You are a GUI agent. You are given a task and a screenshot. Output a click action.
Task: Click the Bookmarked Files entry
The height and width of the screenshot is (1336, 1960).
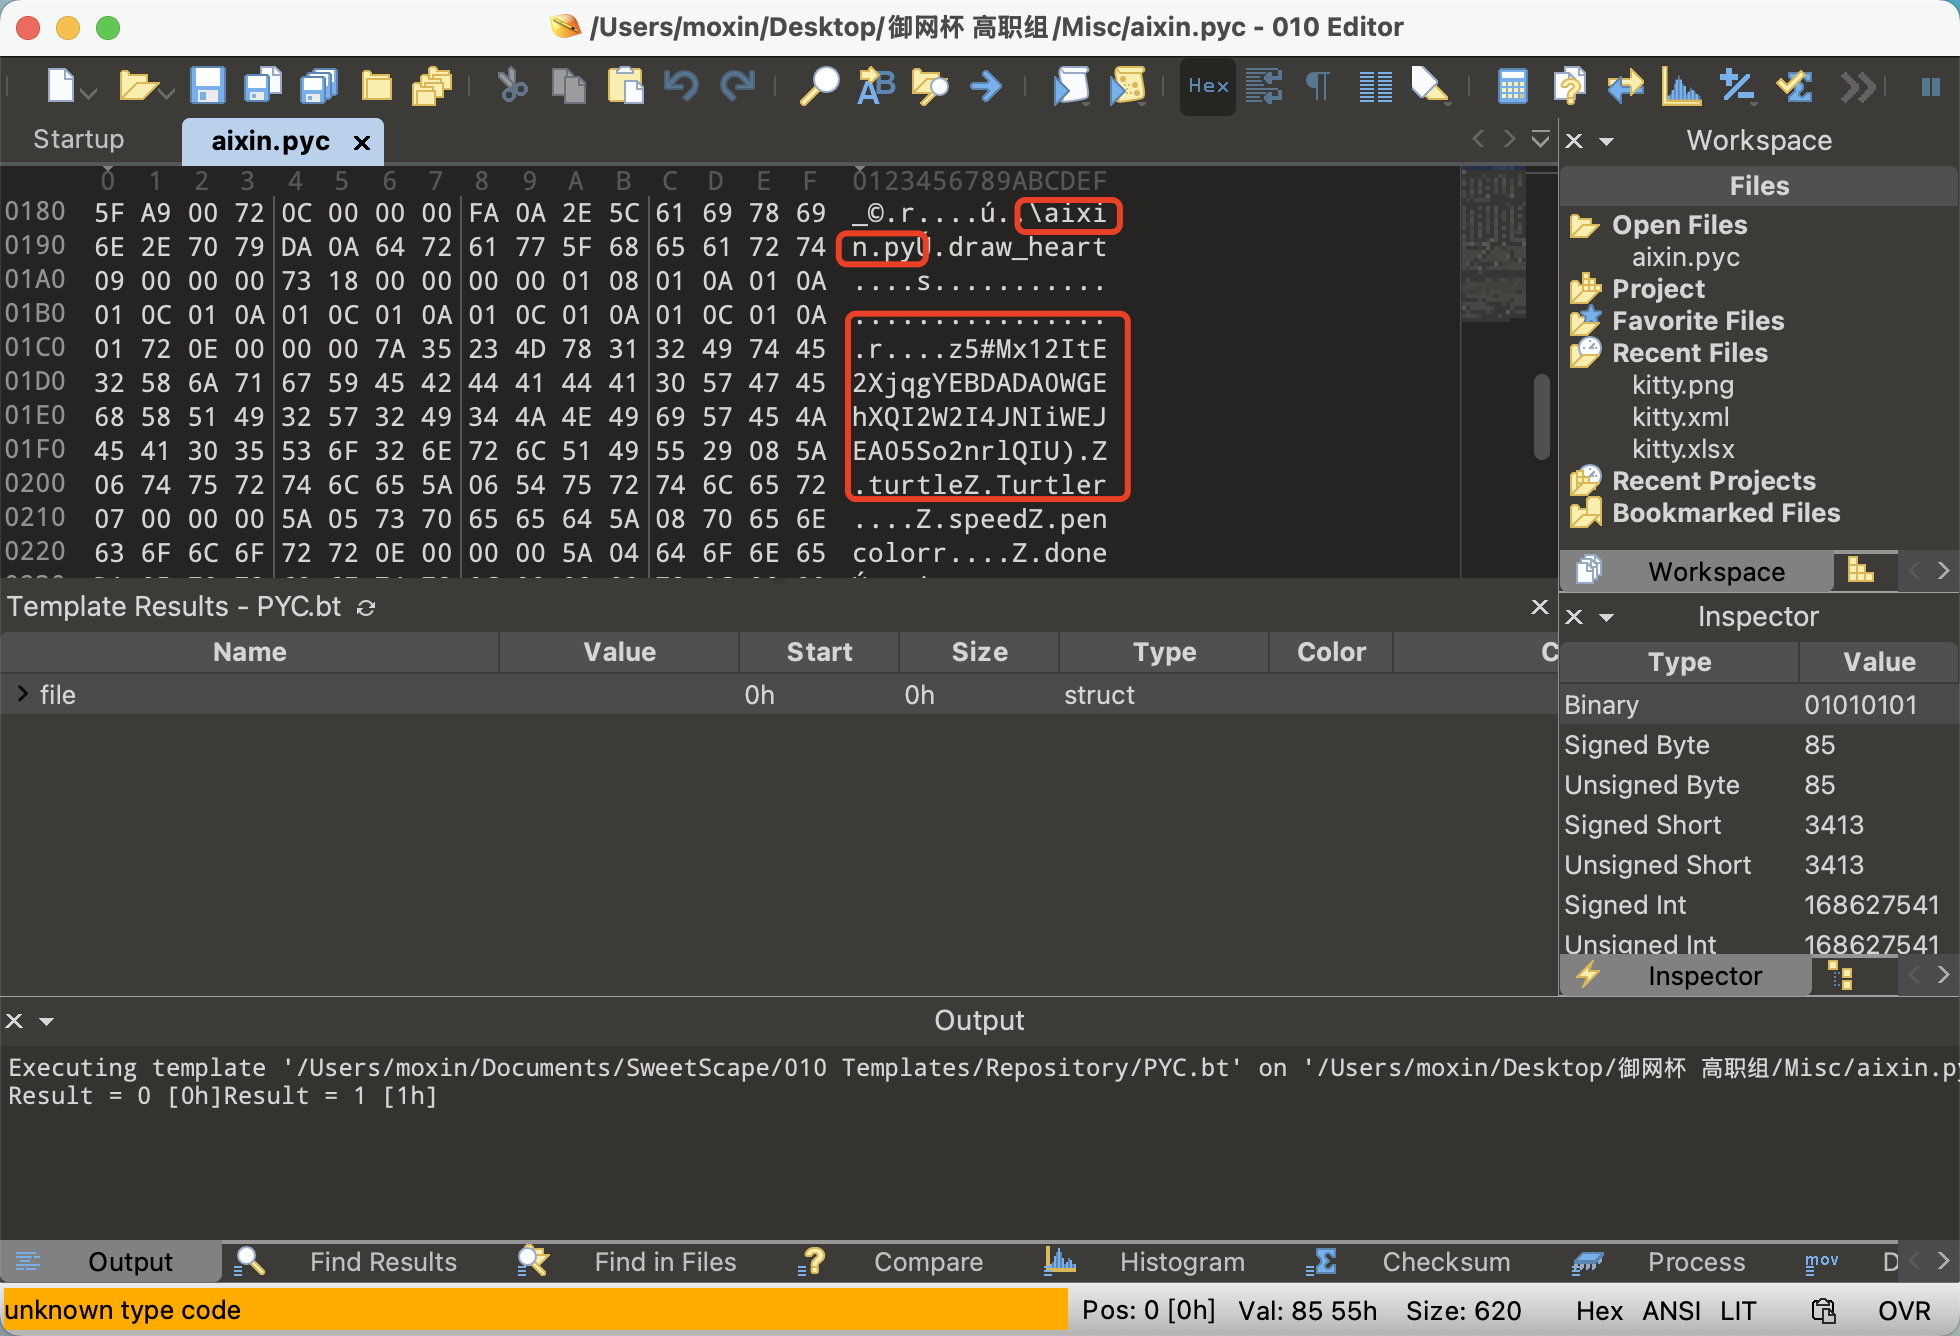click(1725, 513)
